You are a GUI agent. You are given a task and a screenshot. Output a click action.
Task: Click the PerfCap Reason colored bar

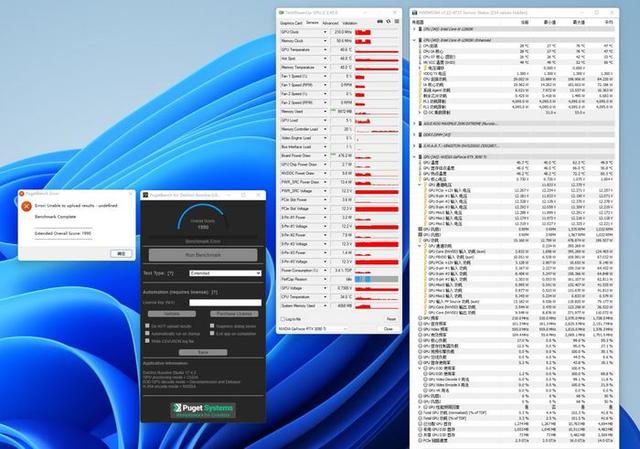click(x=376, y=279)
